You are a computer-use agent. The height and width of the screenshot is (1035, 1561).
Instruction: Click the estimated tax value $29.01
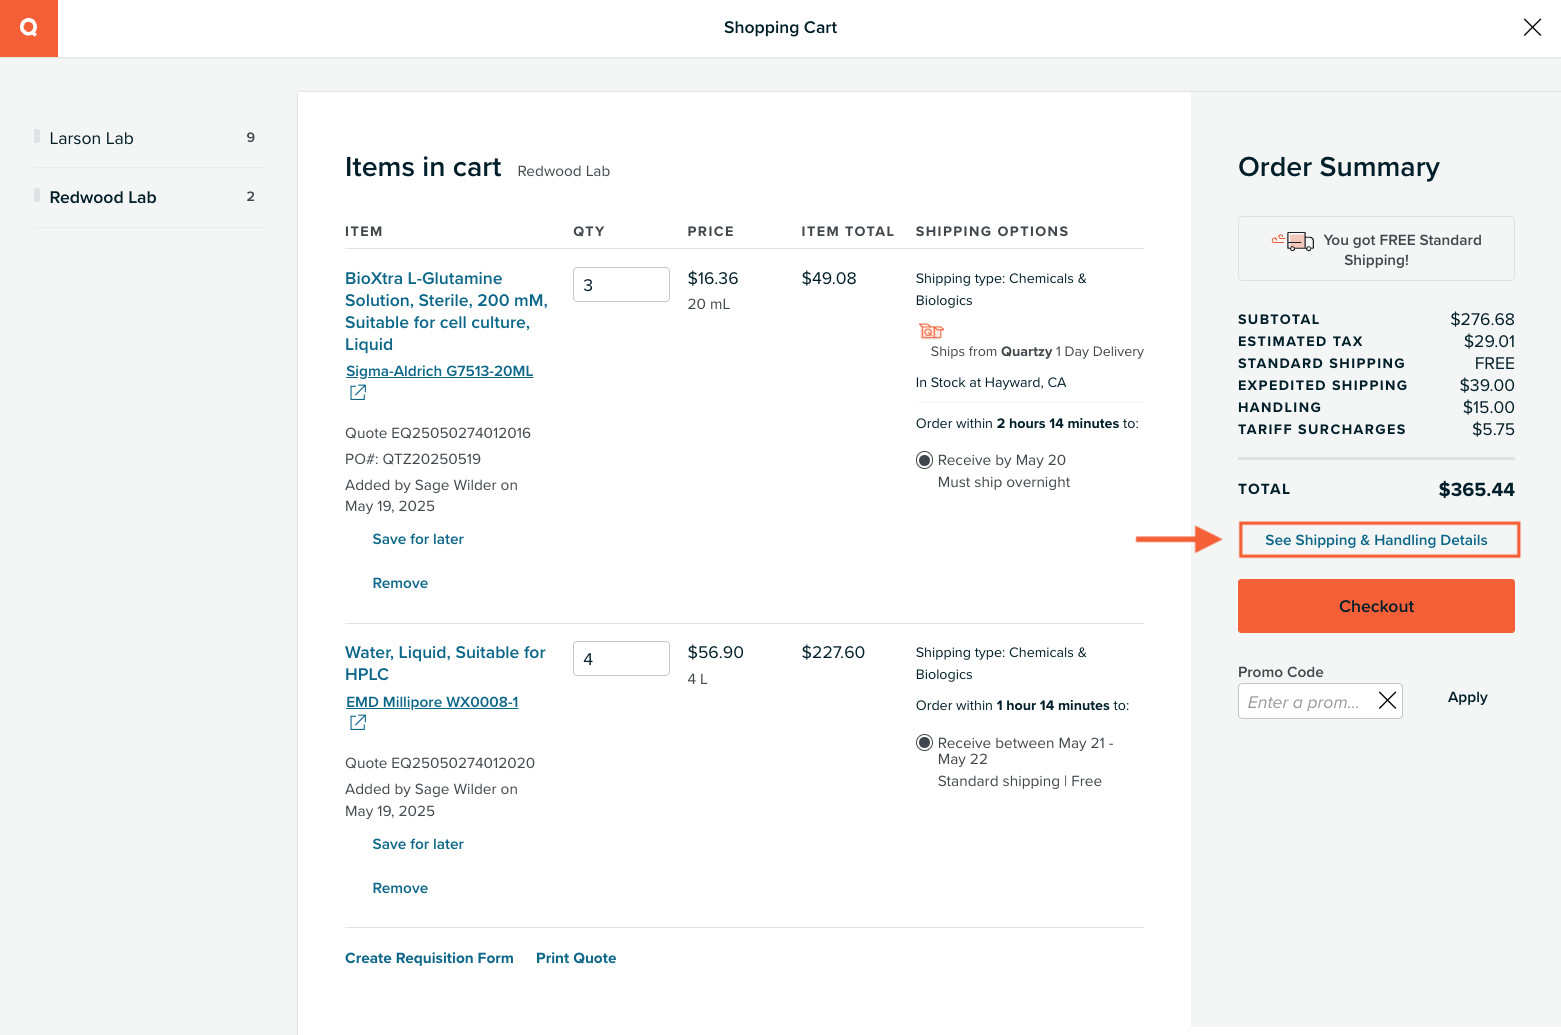coord(1489,341)
